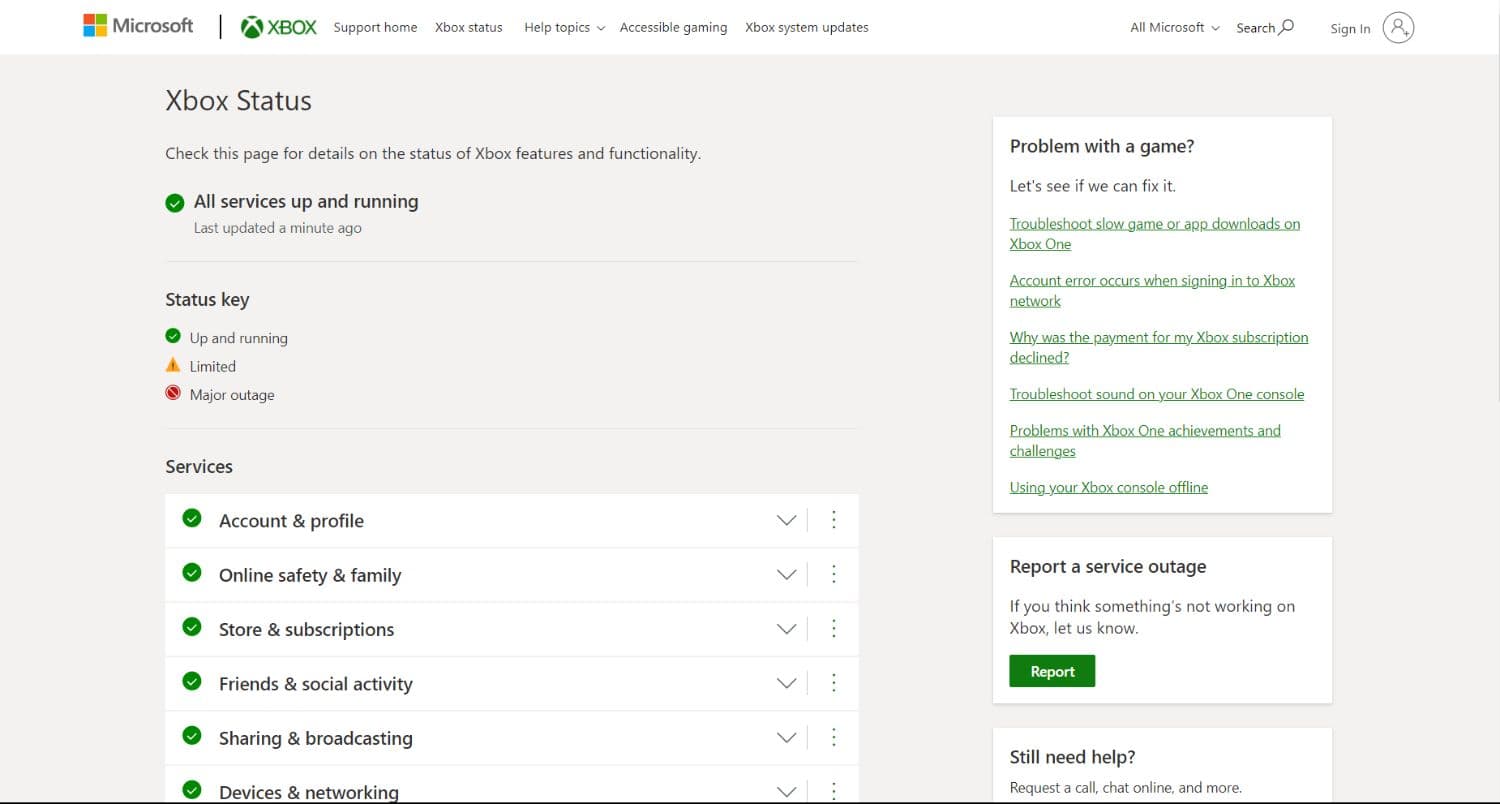Click the Microsoft logo
The height and width of the screenshot is (804, 1500).
(138, 26)
